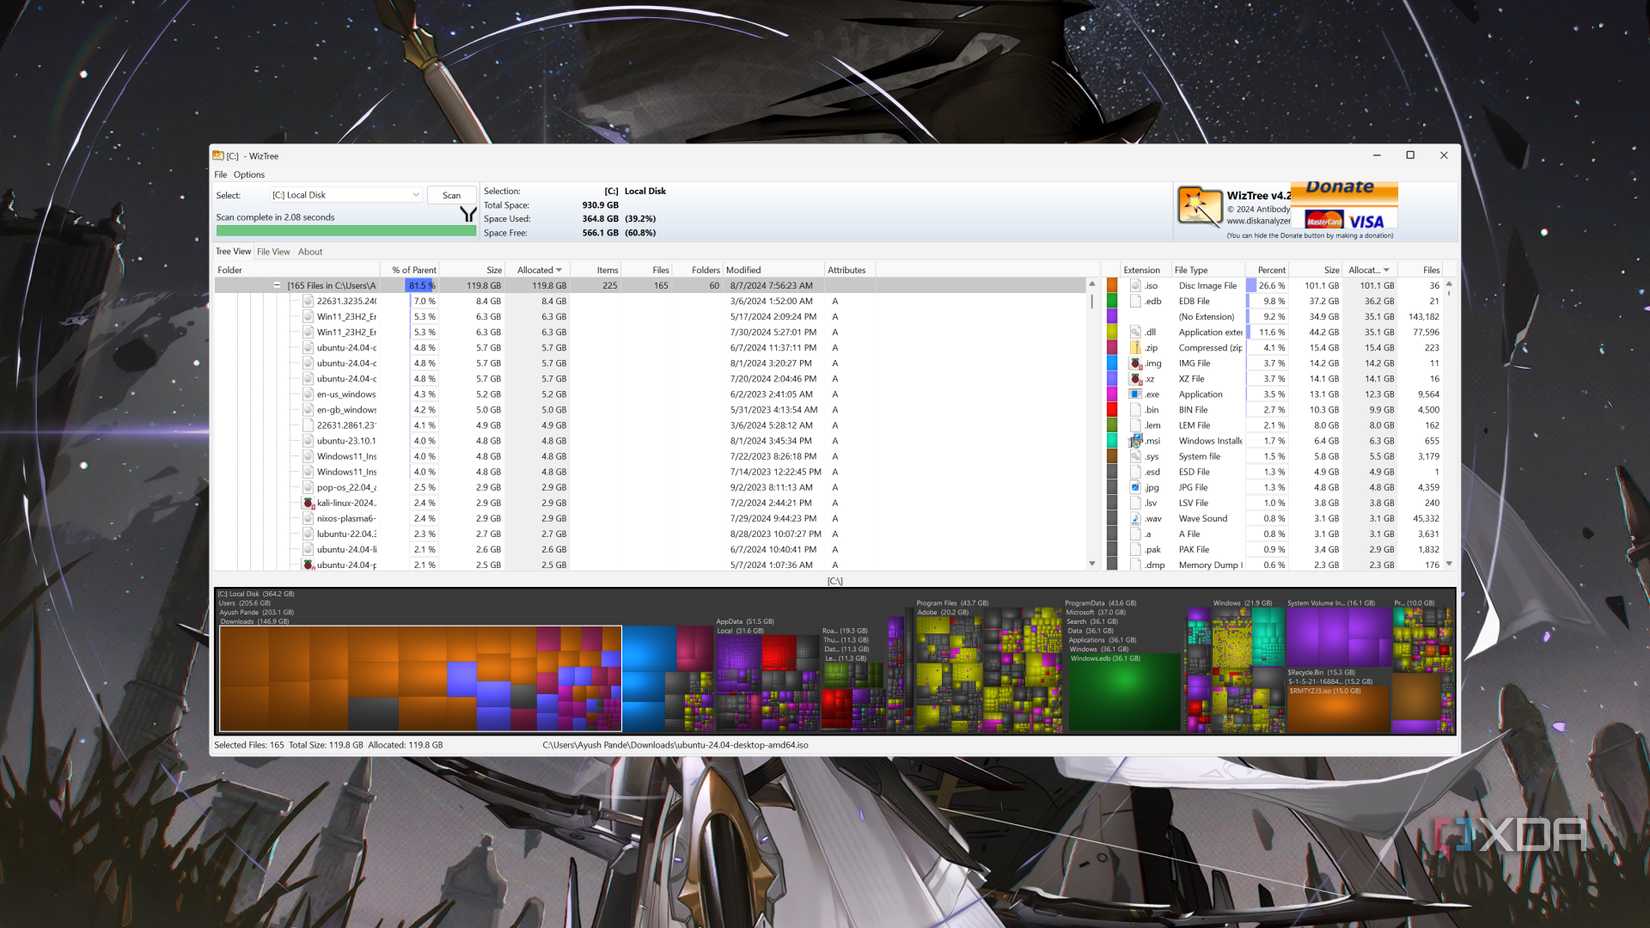Open the File menu

pos(220,174)
